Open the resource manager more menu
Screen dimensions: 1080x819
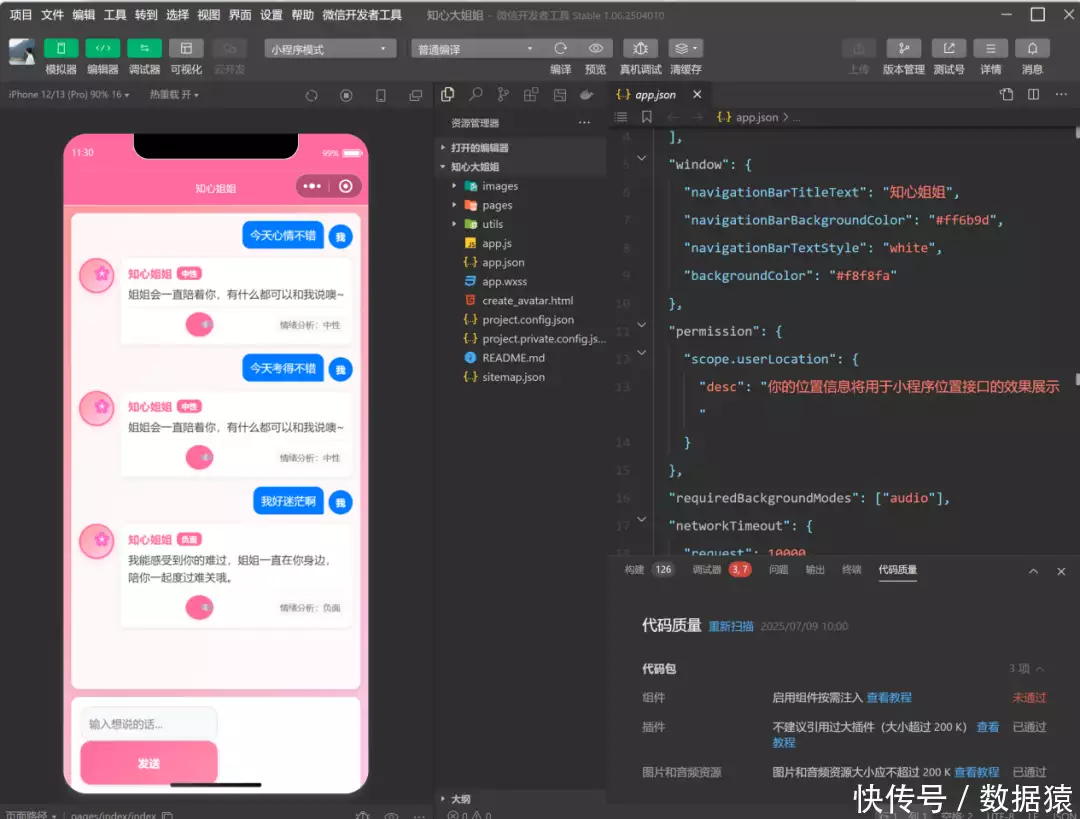[x=584, y=123]
